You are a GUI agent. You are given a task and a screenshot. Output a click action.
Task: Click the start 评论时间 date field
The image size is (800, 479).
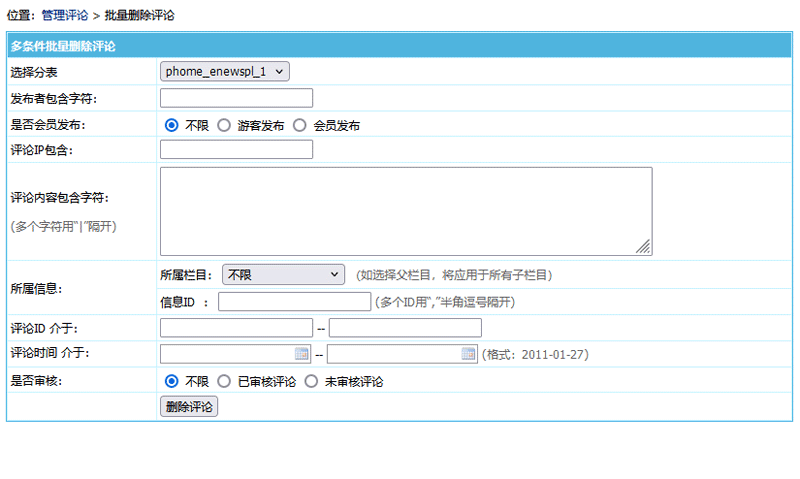(x=227, y=354)
